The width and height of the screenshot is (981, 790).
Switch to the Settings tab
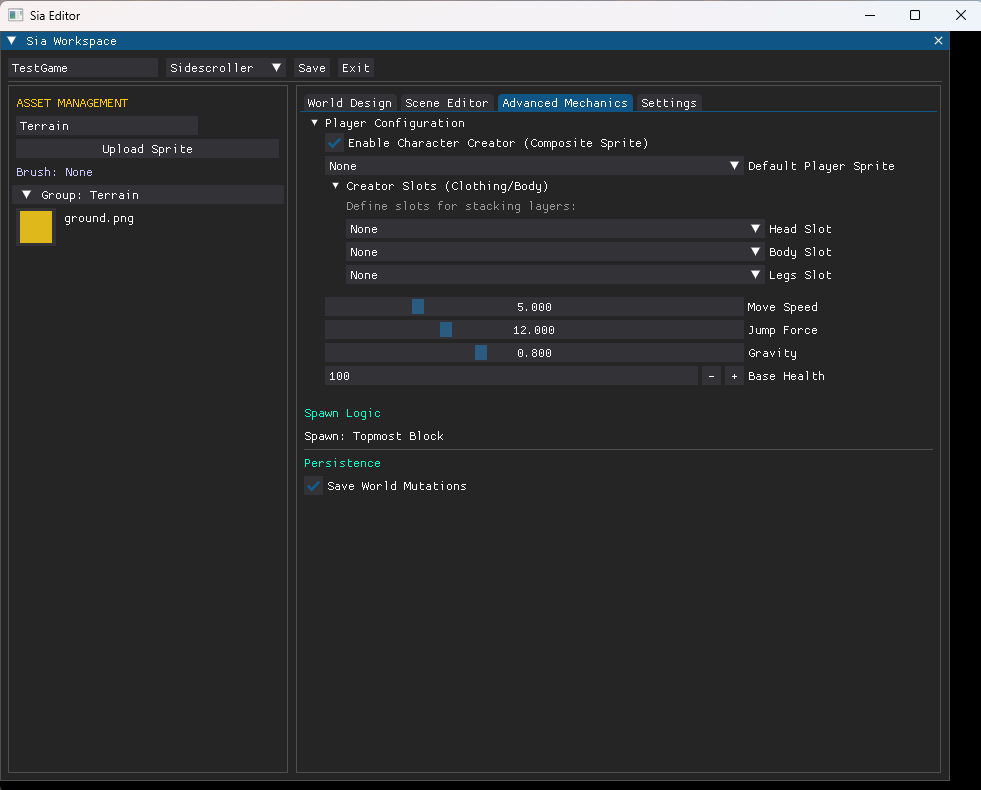pos(668,103)
